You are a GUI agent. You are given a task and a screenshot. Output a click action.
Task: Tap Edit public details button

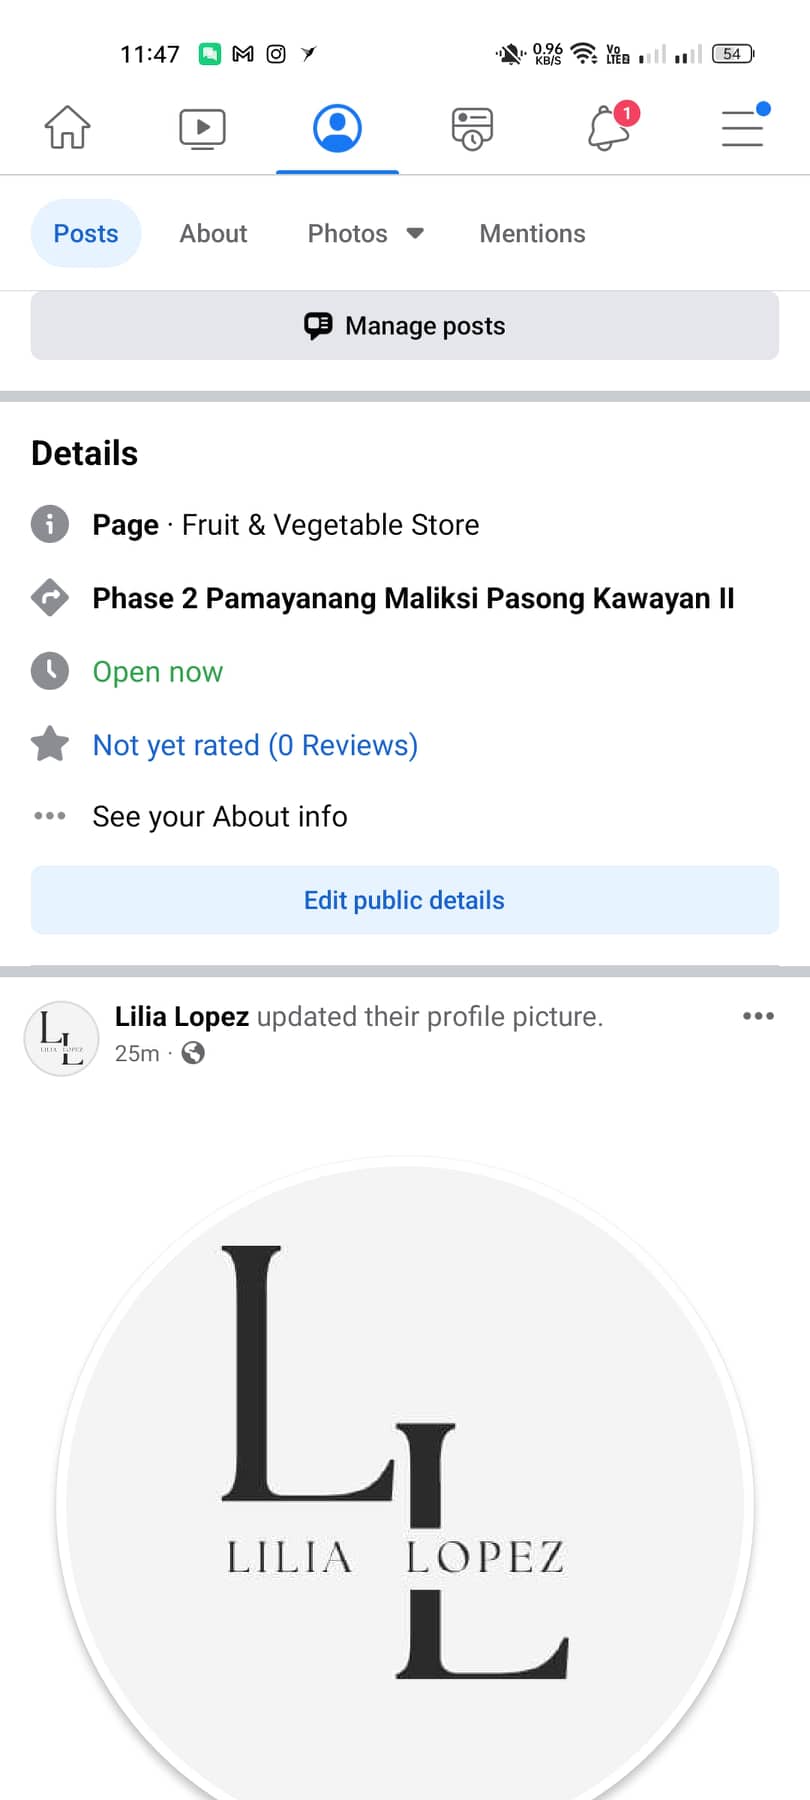tap(404, 900)
